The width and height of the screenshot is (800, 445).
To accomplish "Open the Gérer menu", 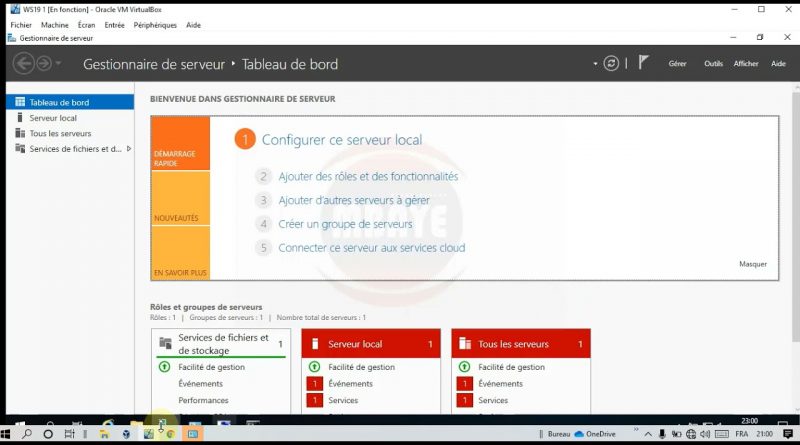I will [x=677, y=64].
